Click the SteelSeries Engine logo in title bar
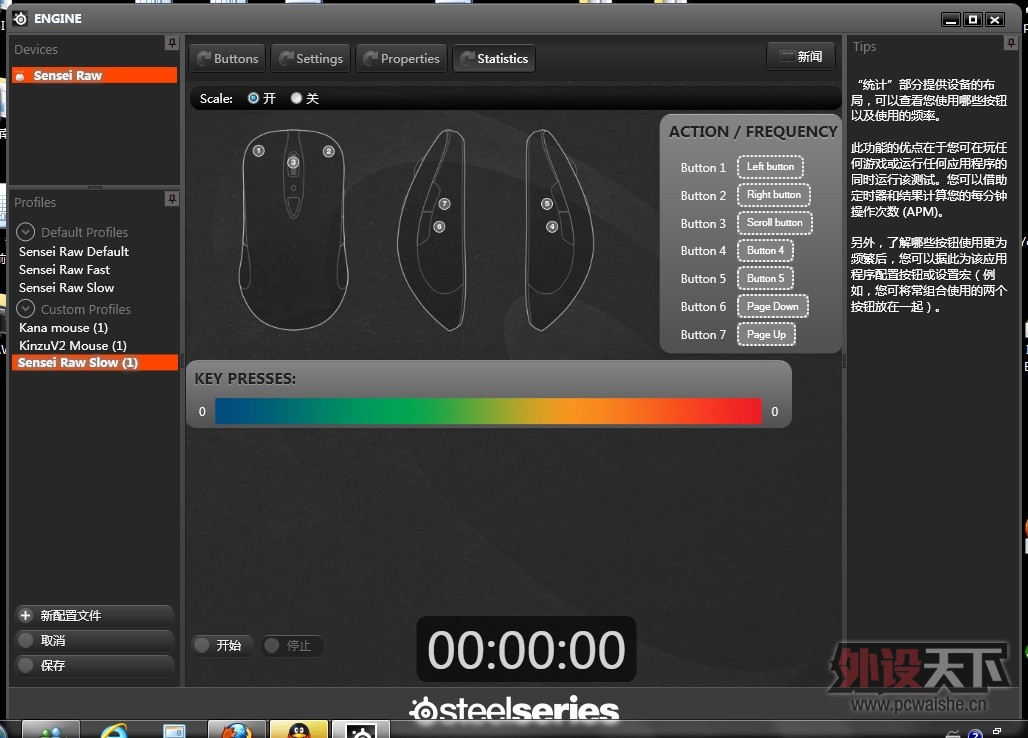Screen dimensions: 1028x738 pyautogui.click(x=20, y=18)
